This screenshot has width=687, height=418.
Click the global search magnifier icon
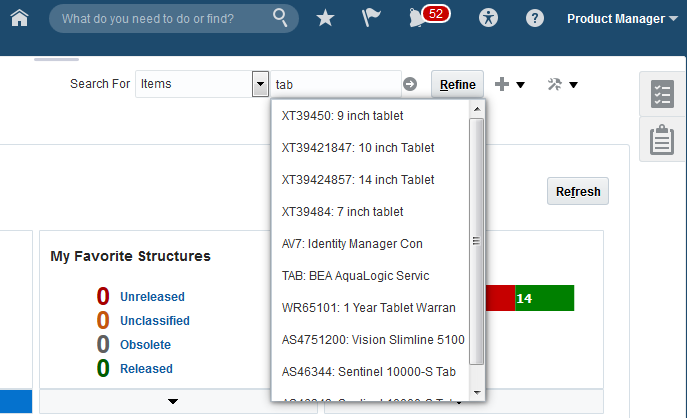pos(280,18)
